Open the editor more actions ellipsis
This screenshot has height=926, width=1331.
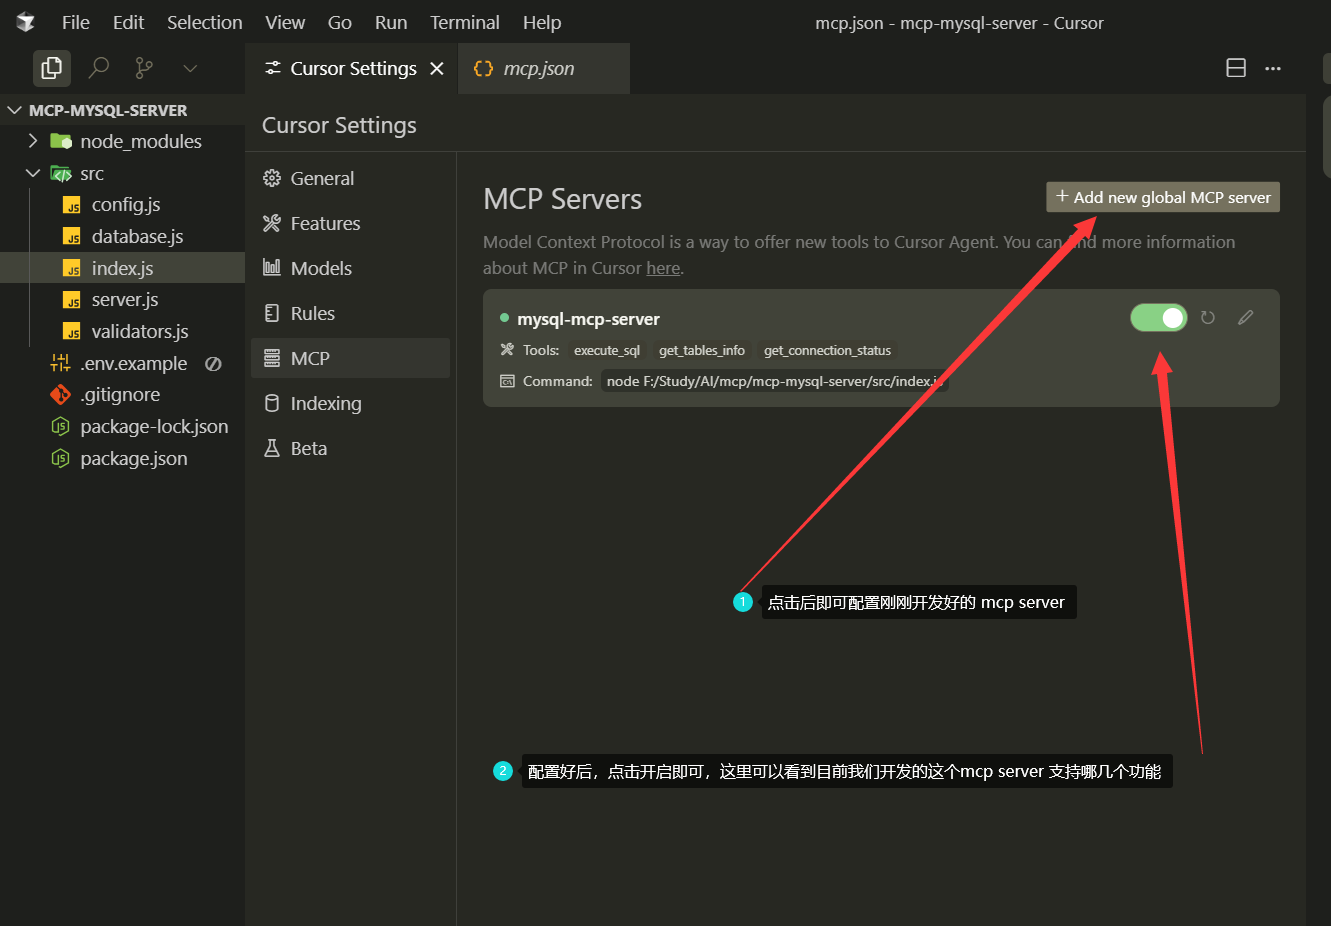click(x=1273, y=68)
